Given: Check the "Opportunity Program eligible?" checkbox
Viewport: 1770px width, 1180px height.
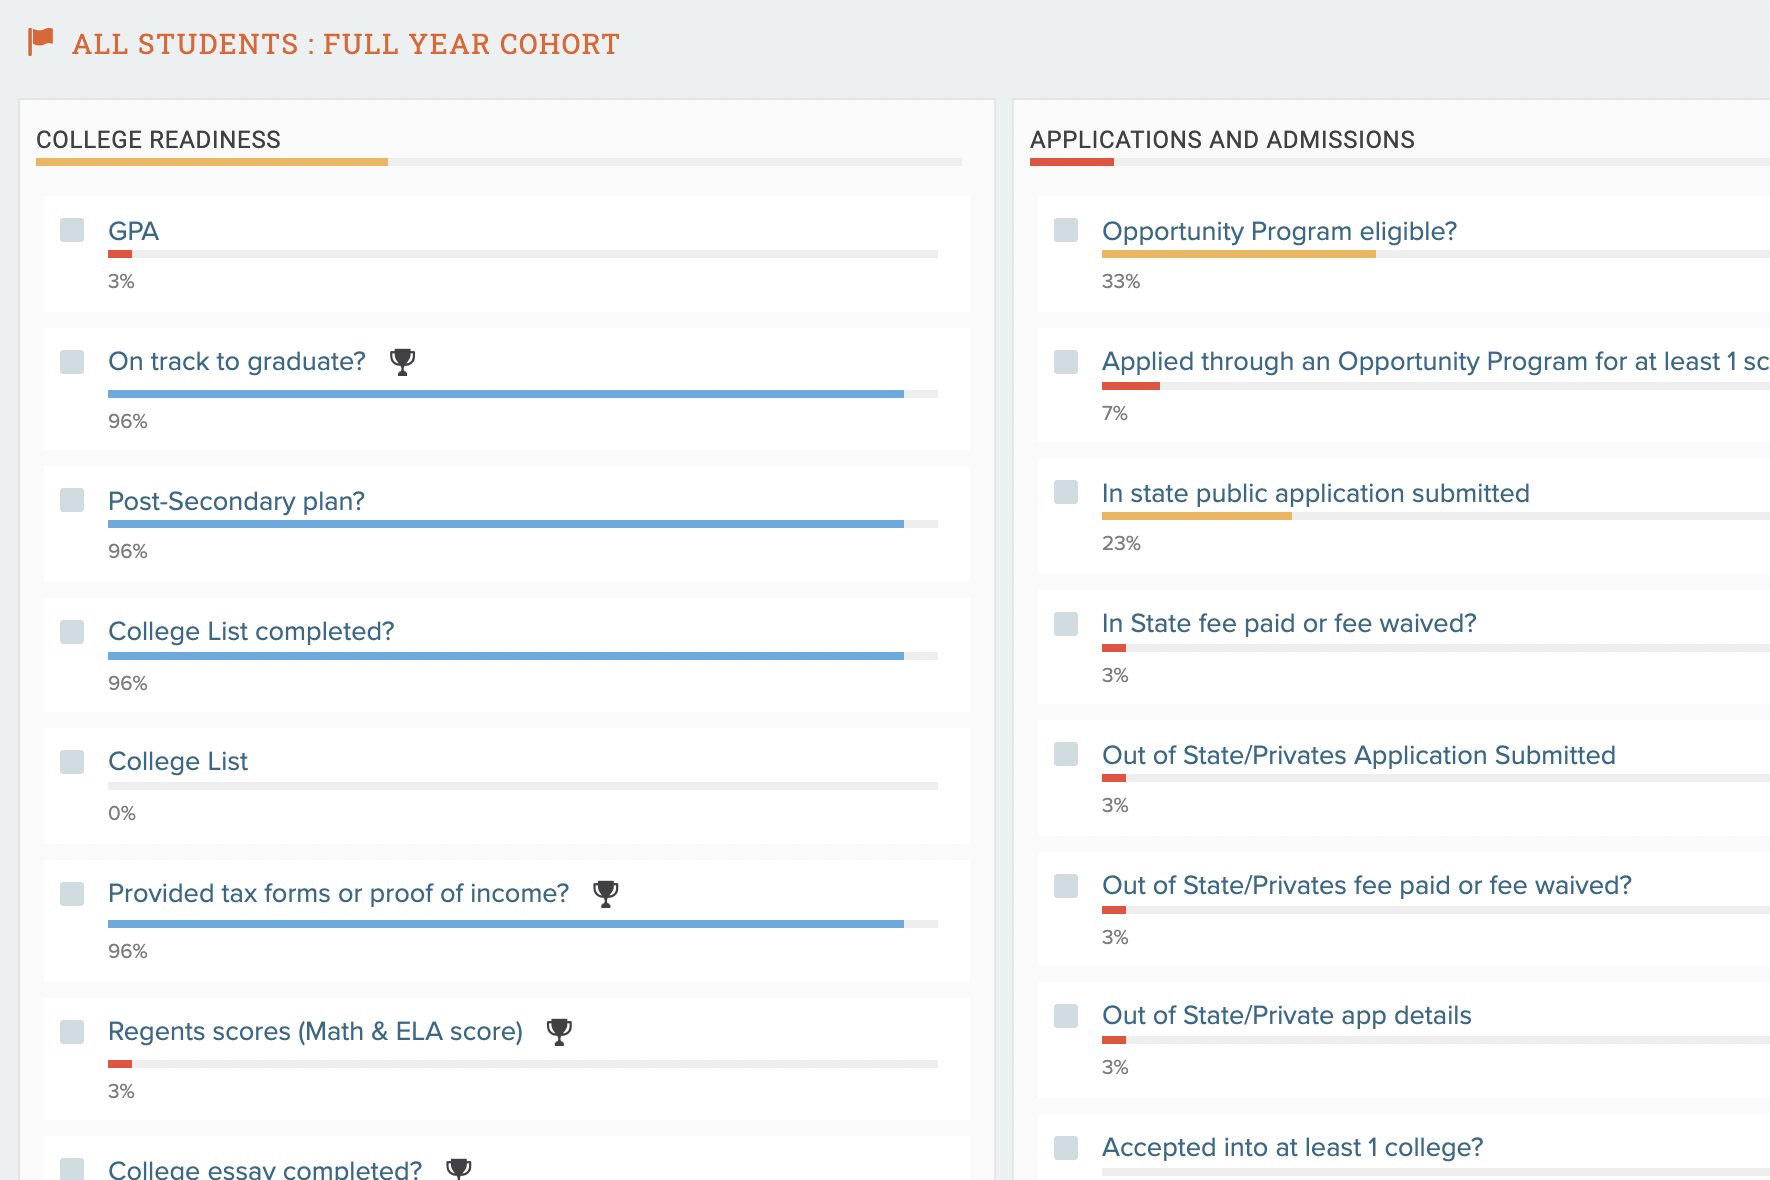Looking at the screenshot, I should click(x=1065, y=231).
